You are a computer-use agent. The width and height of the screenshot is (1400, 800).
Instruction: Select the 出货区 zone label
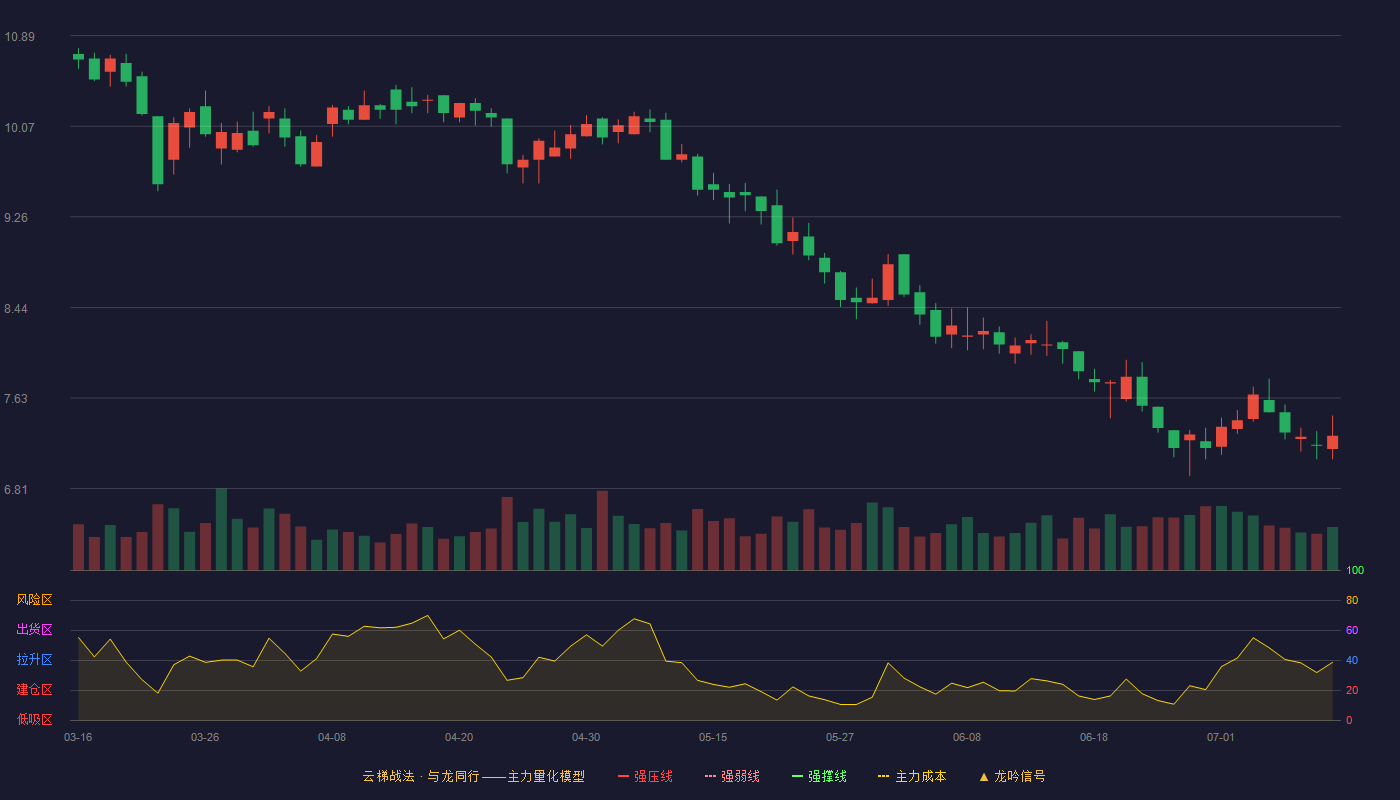click(34, 630)
